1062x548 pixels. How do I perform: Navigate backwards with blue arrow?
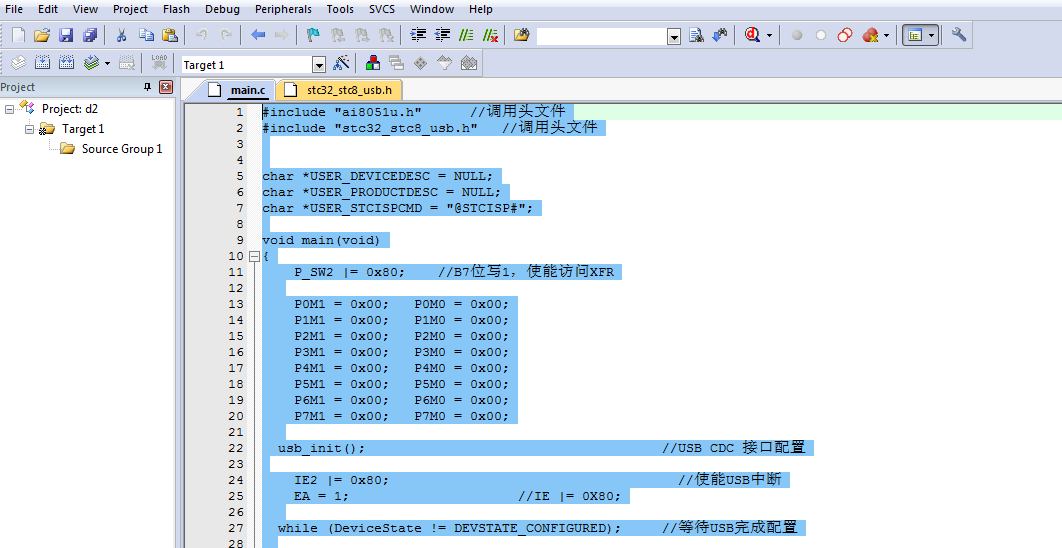[258, 35]
